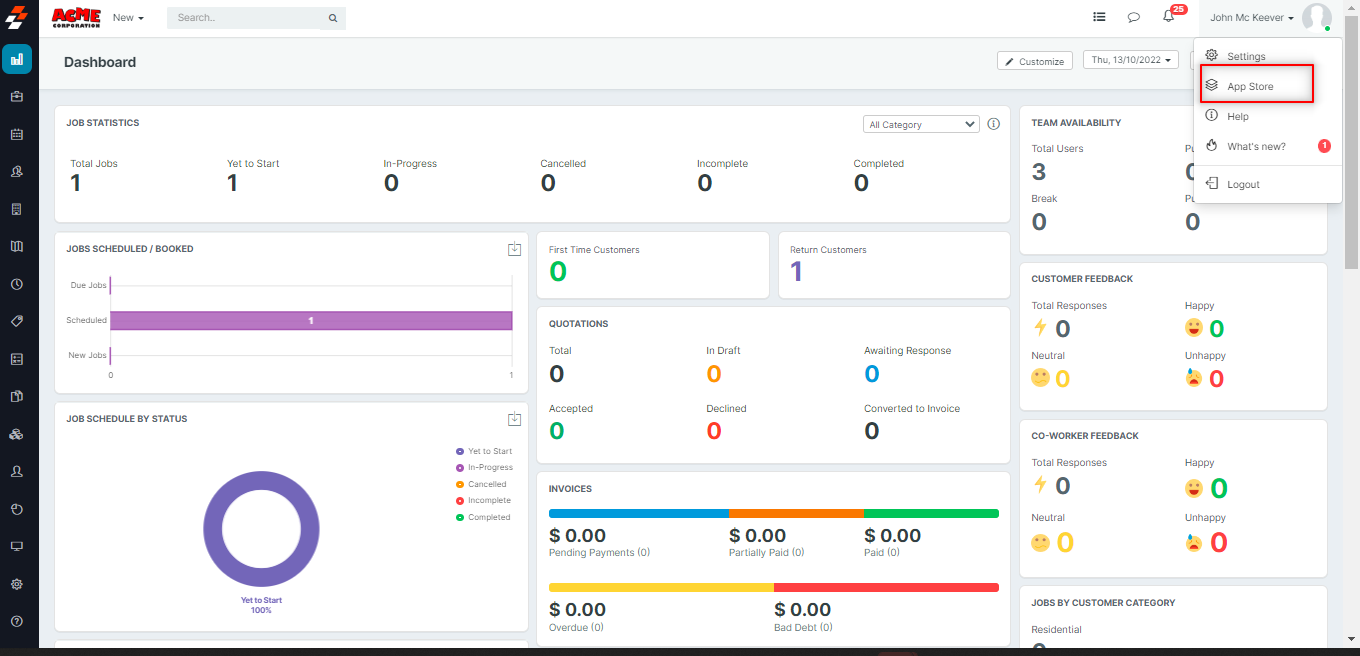The height and width of the screenshot is (656, 1360).
Task: Click the price tag icon in sidebar
Action: 17,321
